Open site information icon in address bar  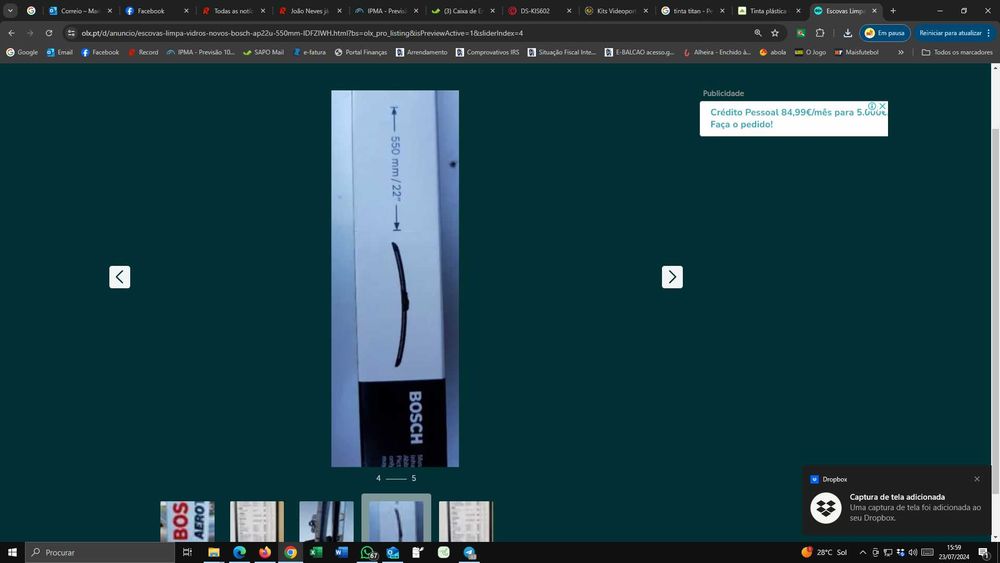(x=71, y=33)
